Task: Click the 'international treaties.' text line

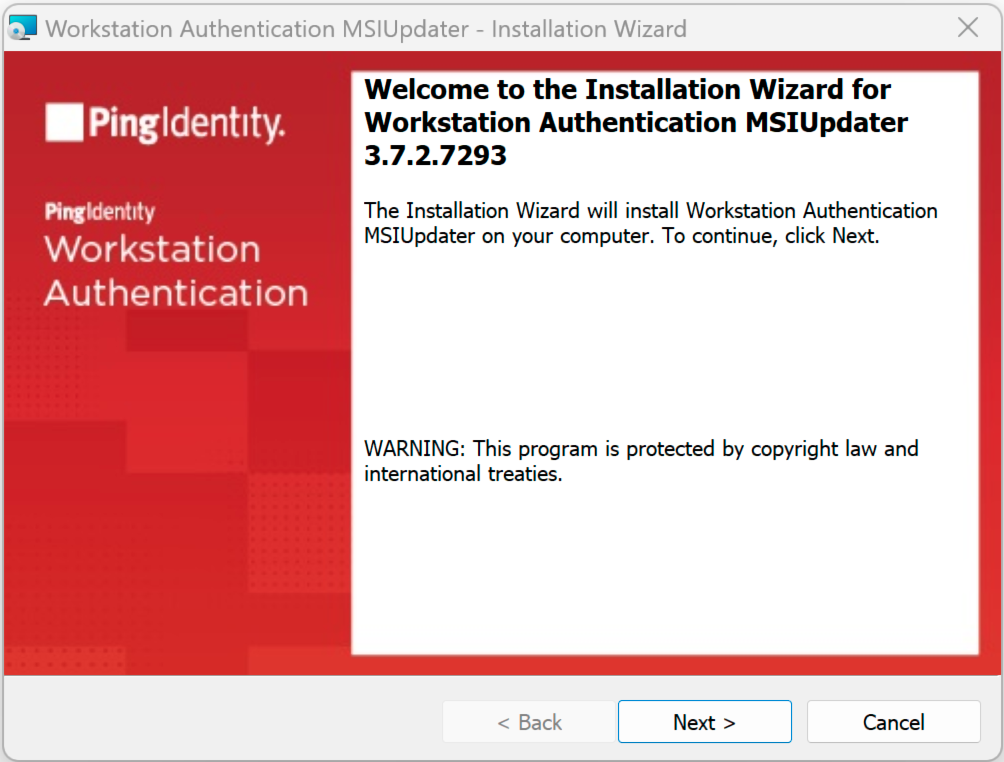Action: point(463,474)
